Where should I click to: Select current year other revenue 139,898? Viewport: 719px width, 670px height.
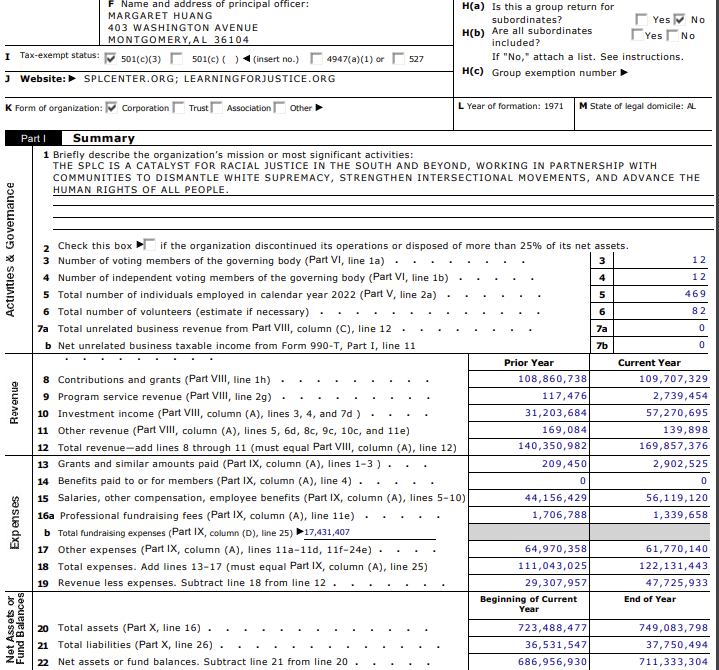point(686,430)
